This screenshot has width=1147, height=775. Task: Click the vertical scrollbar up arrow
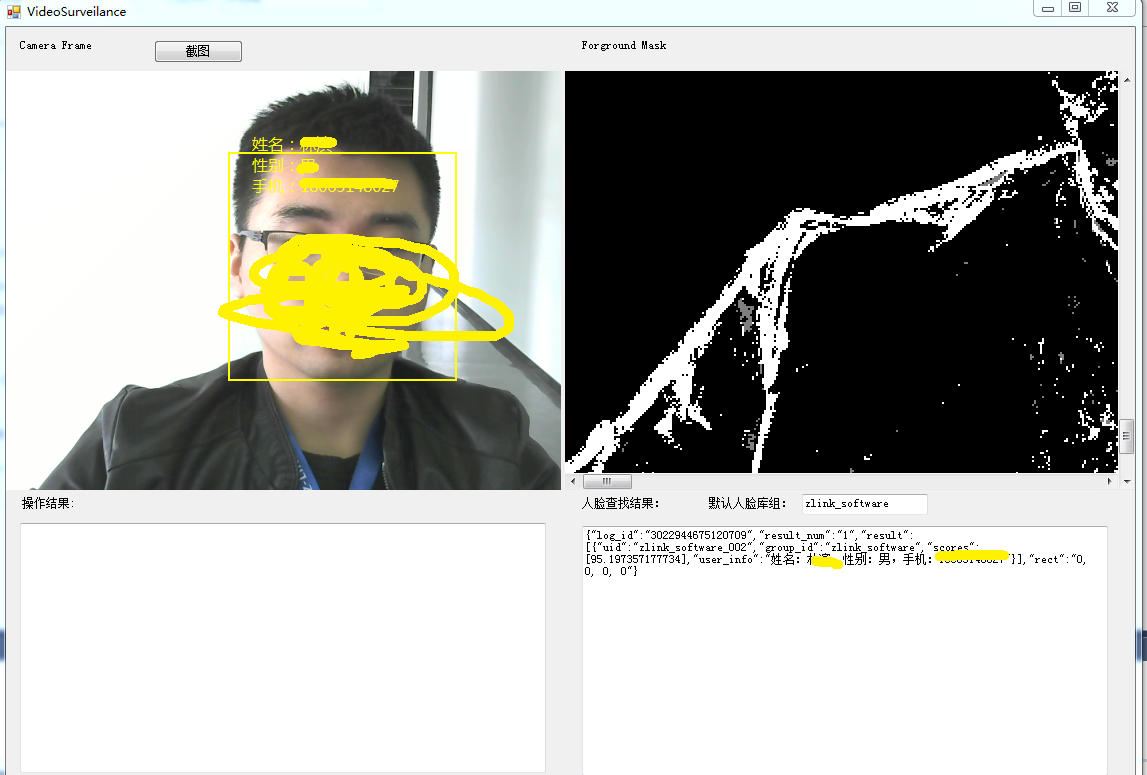pos(1127,79)
